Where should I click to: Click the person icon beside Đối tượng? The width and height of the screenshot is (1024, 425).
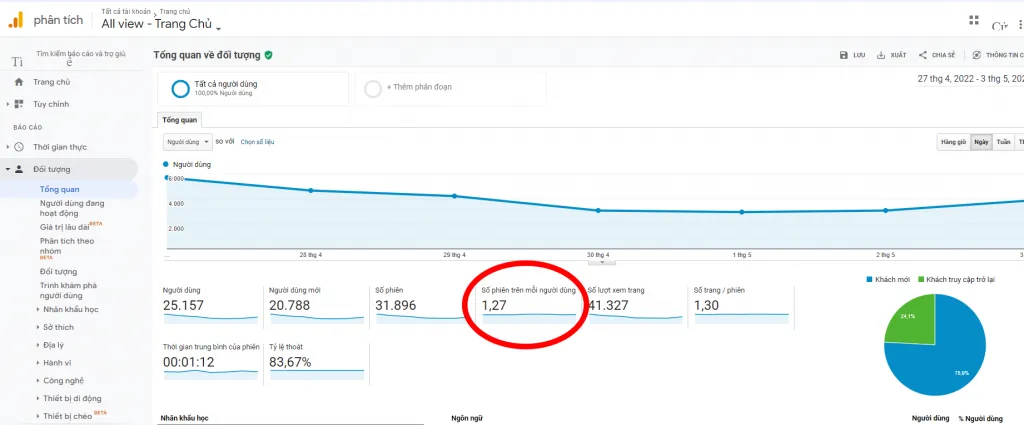tap(19, 169)
